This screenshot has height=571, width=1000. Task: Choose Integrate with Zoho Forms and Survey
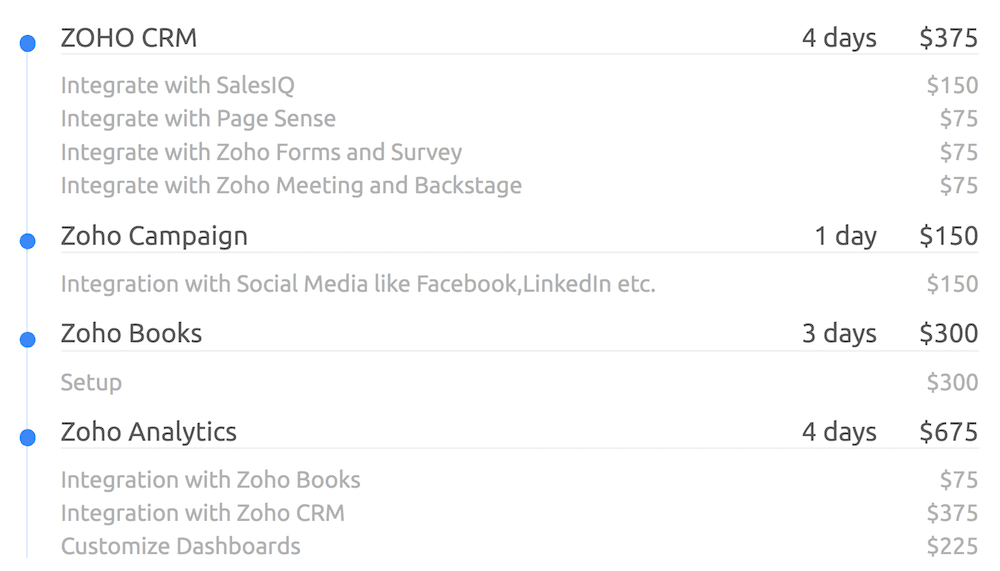click(x=261, y=152)
